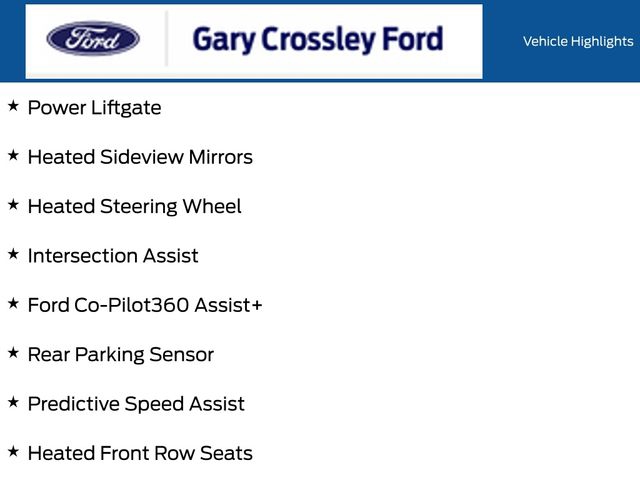Select the Heated Steering Wheel item

pos(134,207)
